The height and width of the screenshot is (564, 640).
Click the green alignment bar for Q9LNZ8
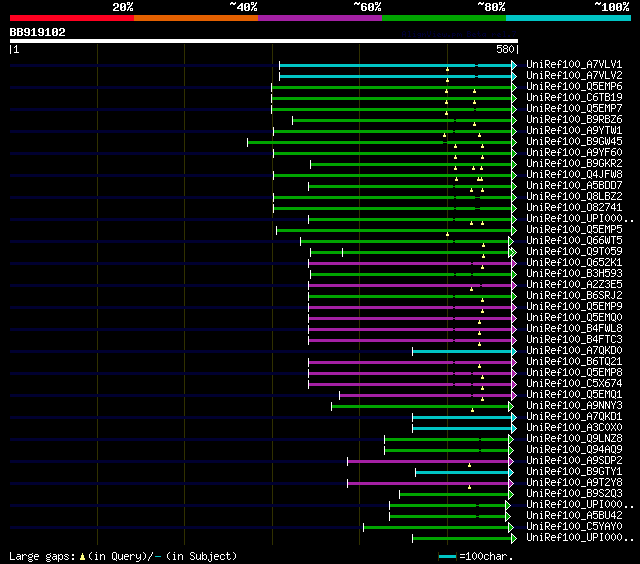(447, 440)
